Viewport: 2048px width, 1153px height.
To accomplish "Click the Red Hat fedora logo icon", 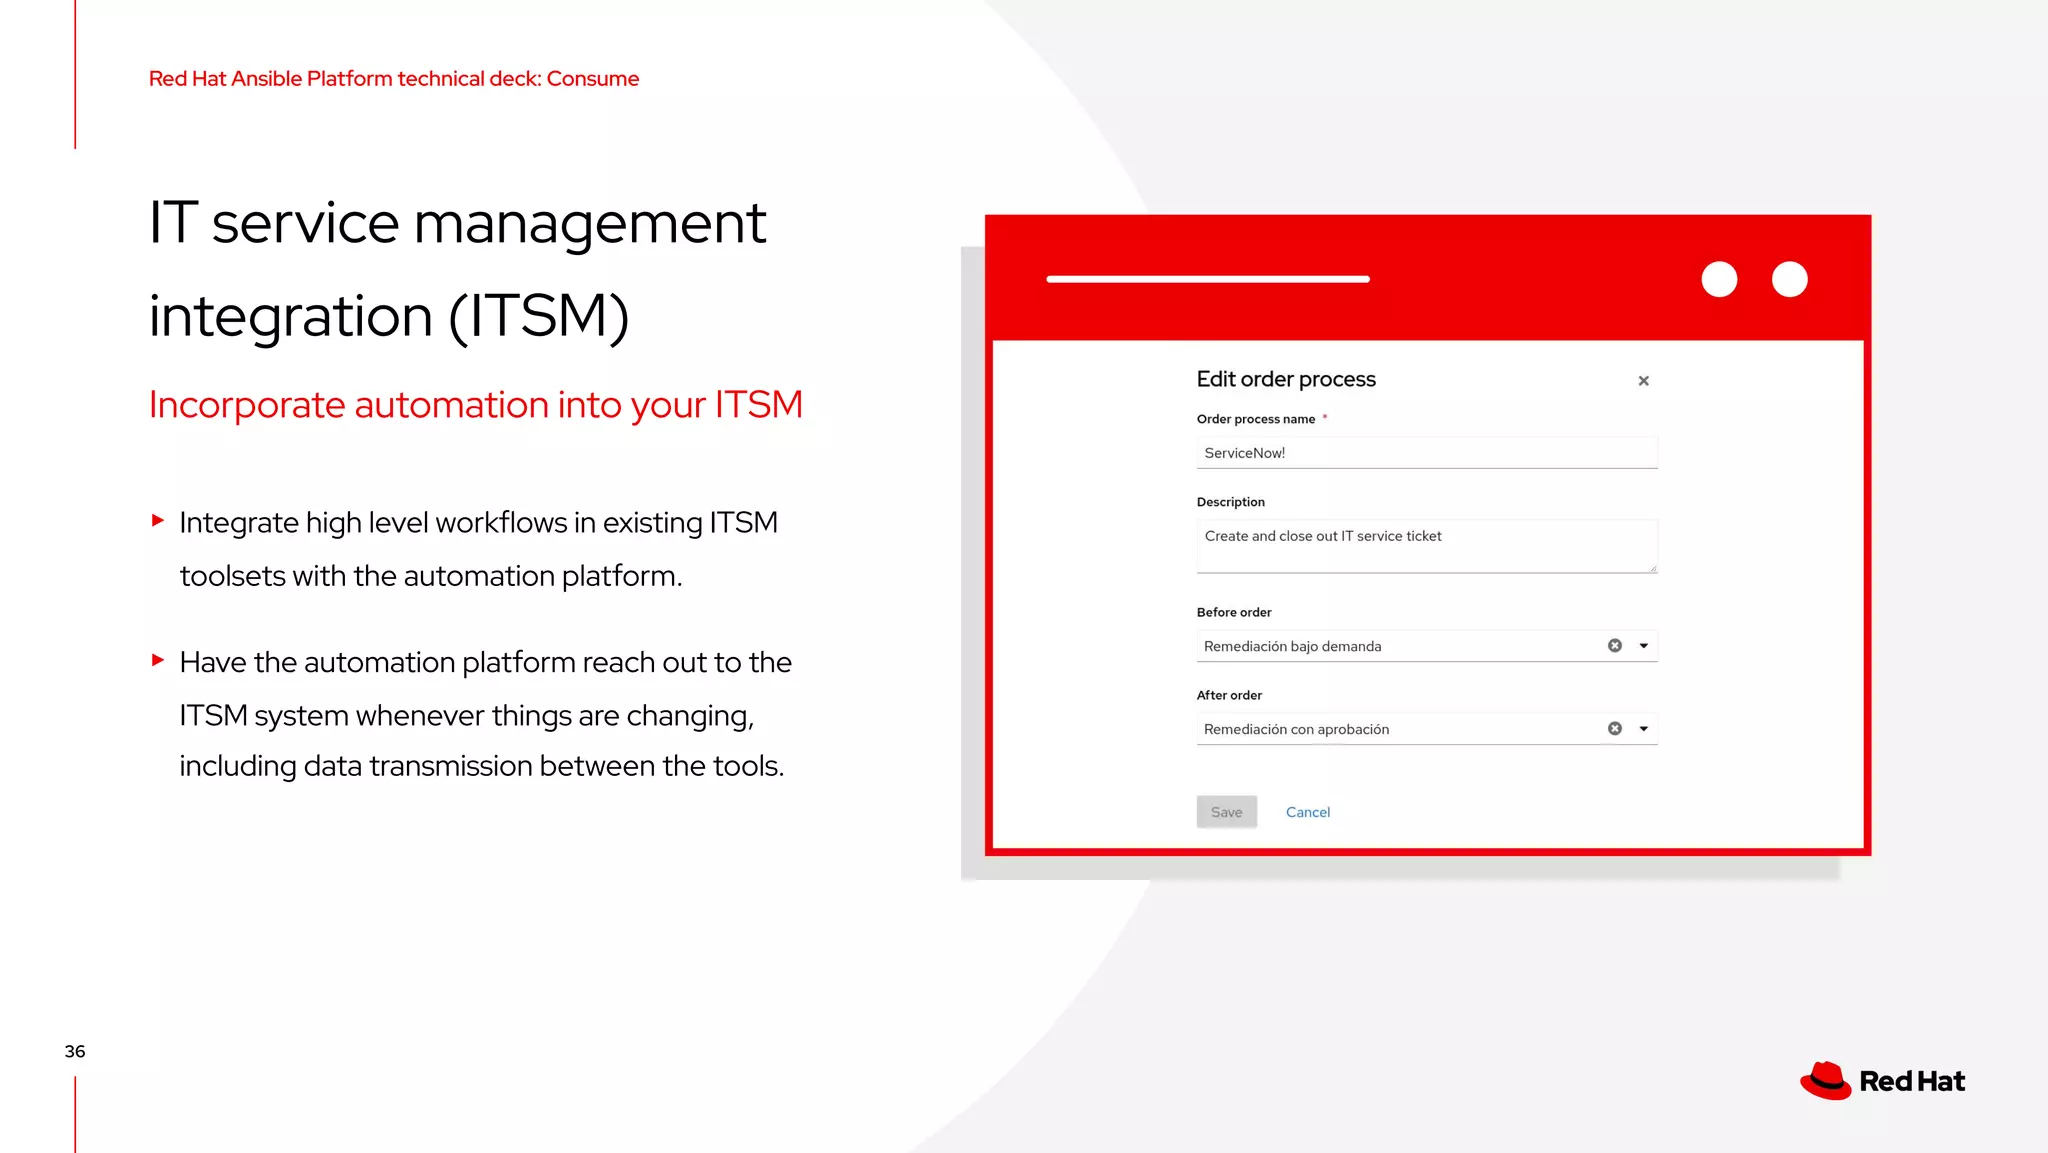I will click(x=1825, y=1081).
